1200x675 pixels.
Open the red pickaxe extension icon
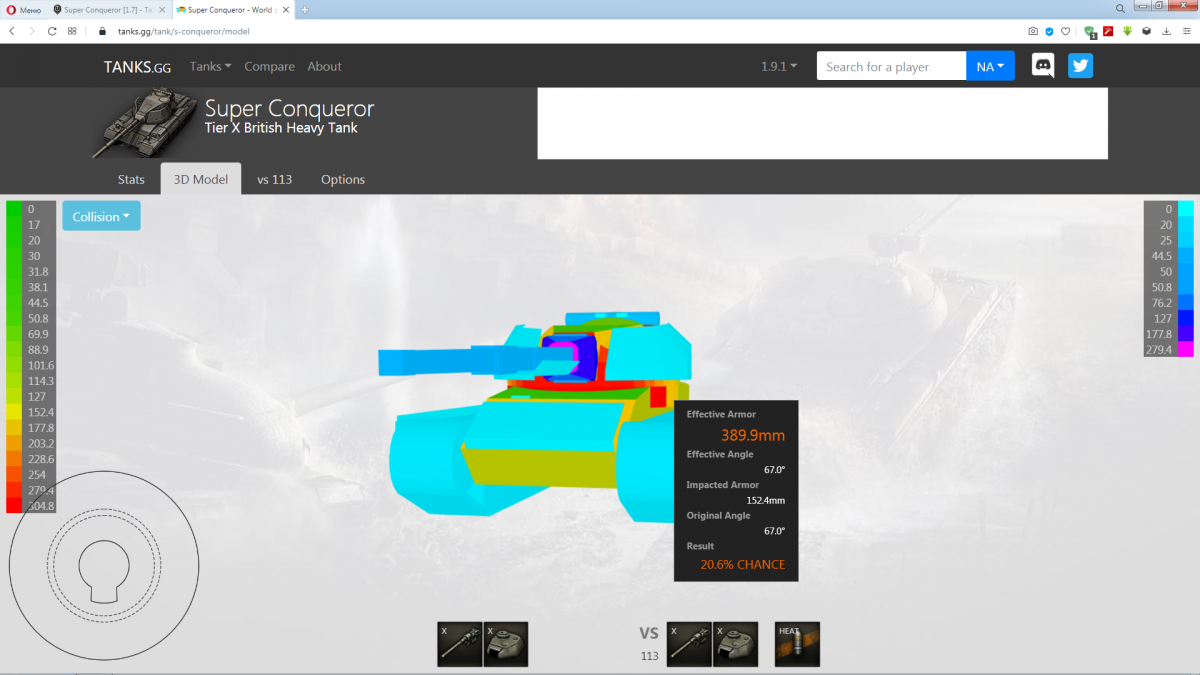pyautogui.click(x=1110, y=31)
